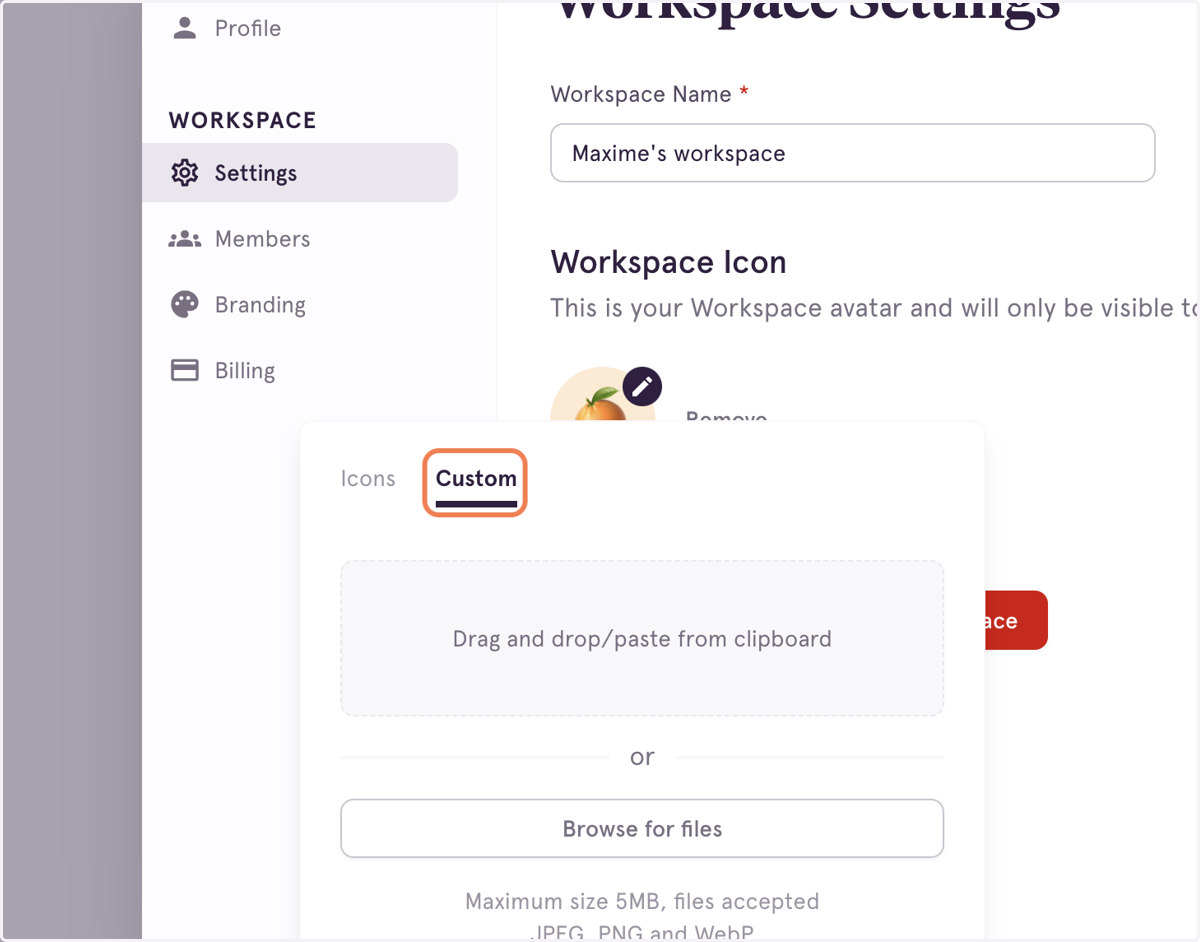
Task: Click the Profile person icon
Action: coord(185,28)
